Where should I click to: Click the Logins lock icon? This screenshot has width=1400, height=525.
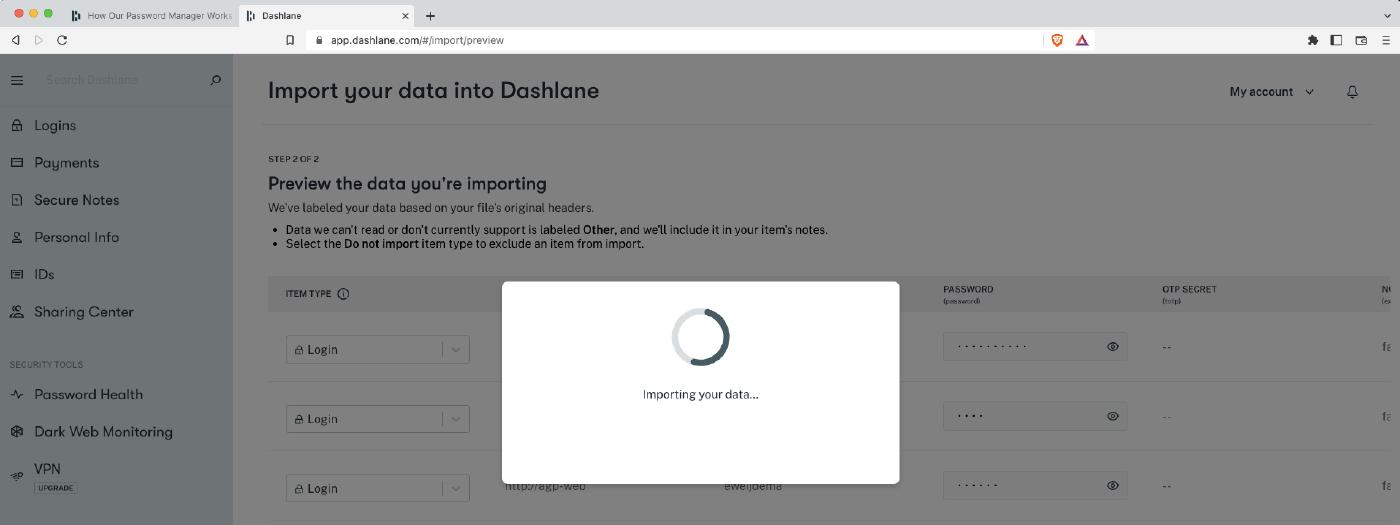click(16, 126)
